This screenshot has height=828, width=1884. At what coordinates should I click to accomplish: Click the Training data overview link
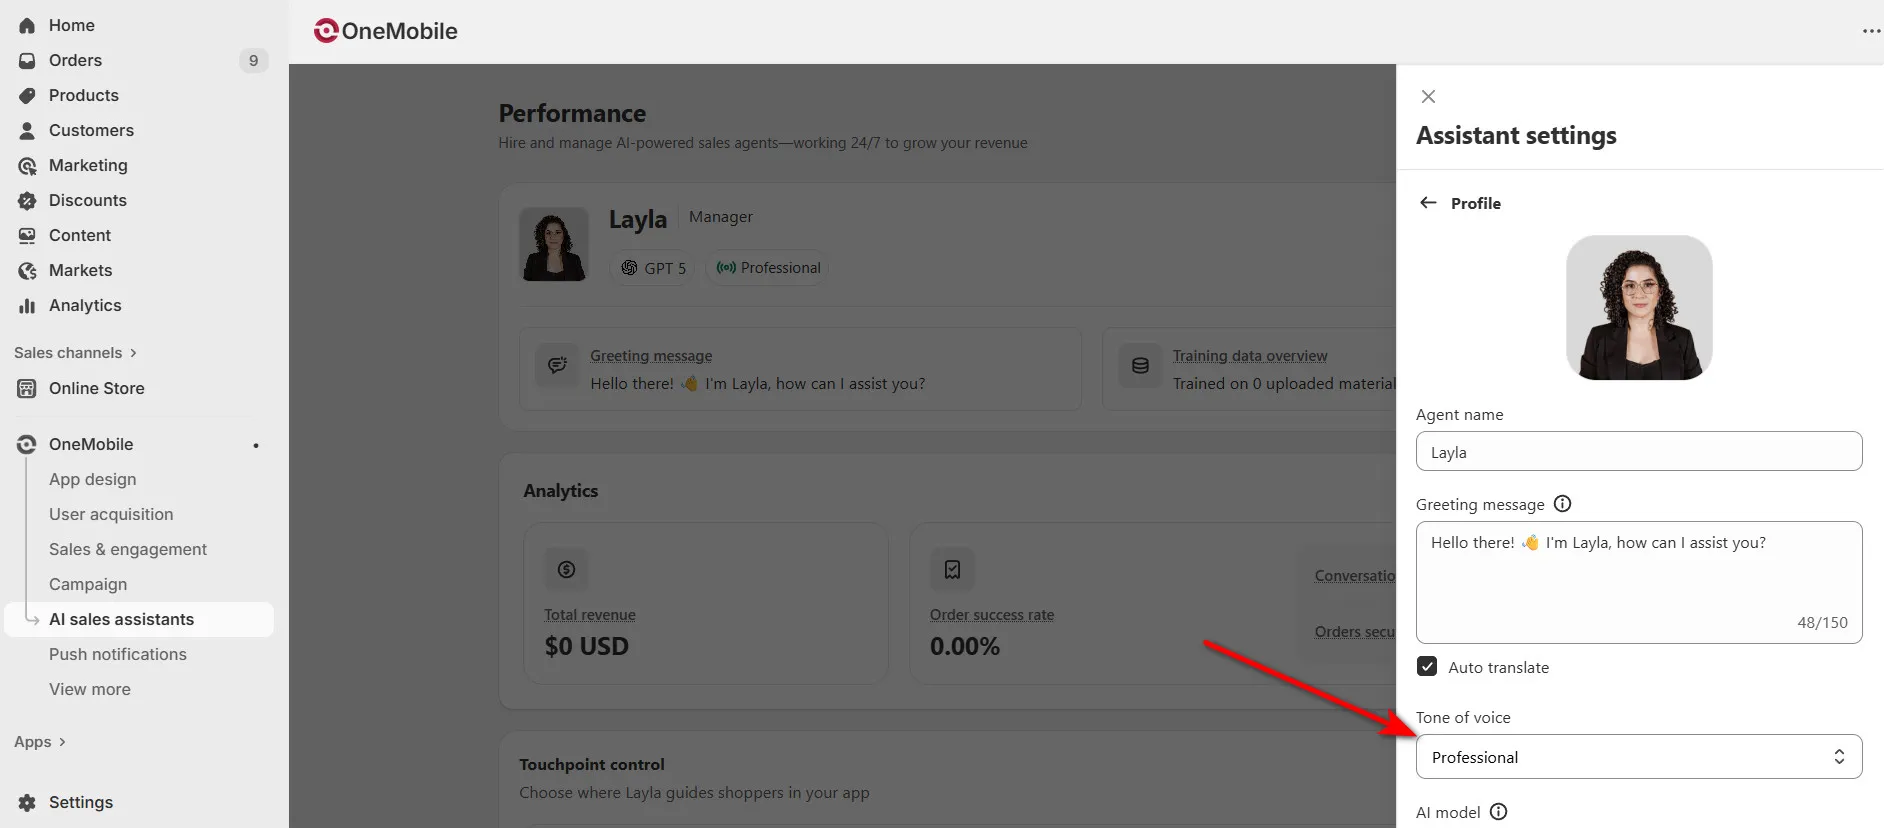[x=1250, y=356]
